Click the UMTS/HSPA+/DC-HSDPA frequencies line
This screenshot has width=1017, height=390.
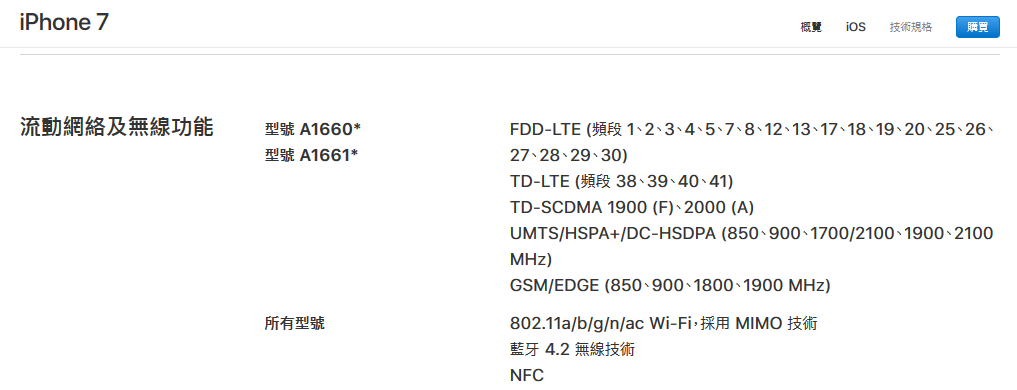pyautogui.click(x=752, y=233)
